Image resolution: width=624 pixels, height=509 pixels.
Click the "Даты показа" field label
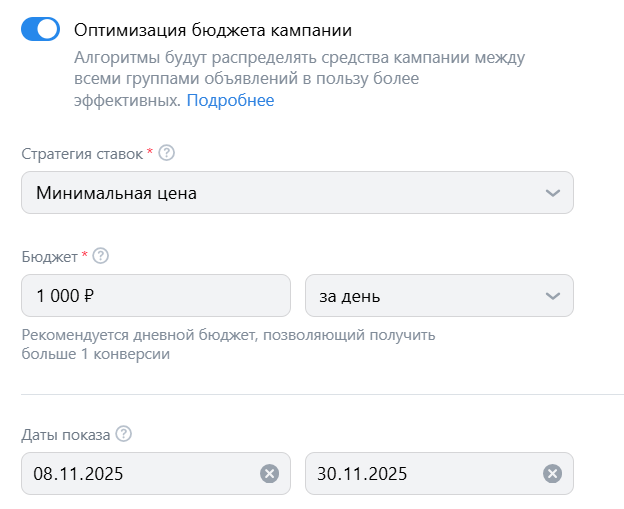65,434
